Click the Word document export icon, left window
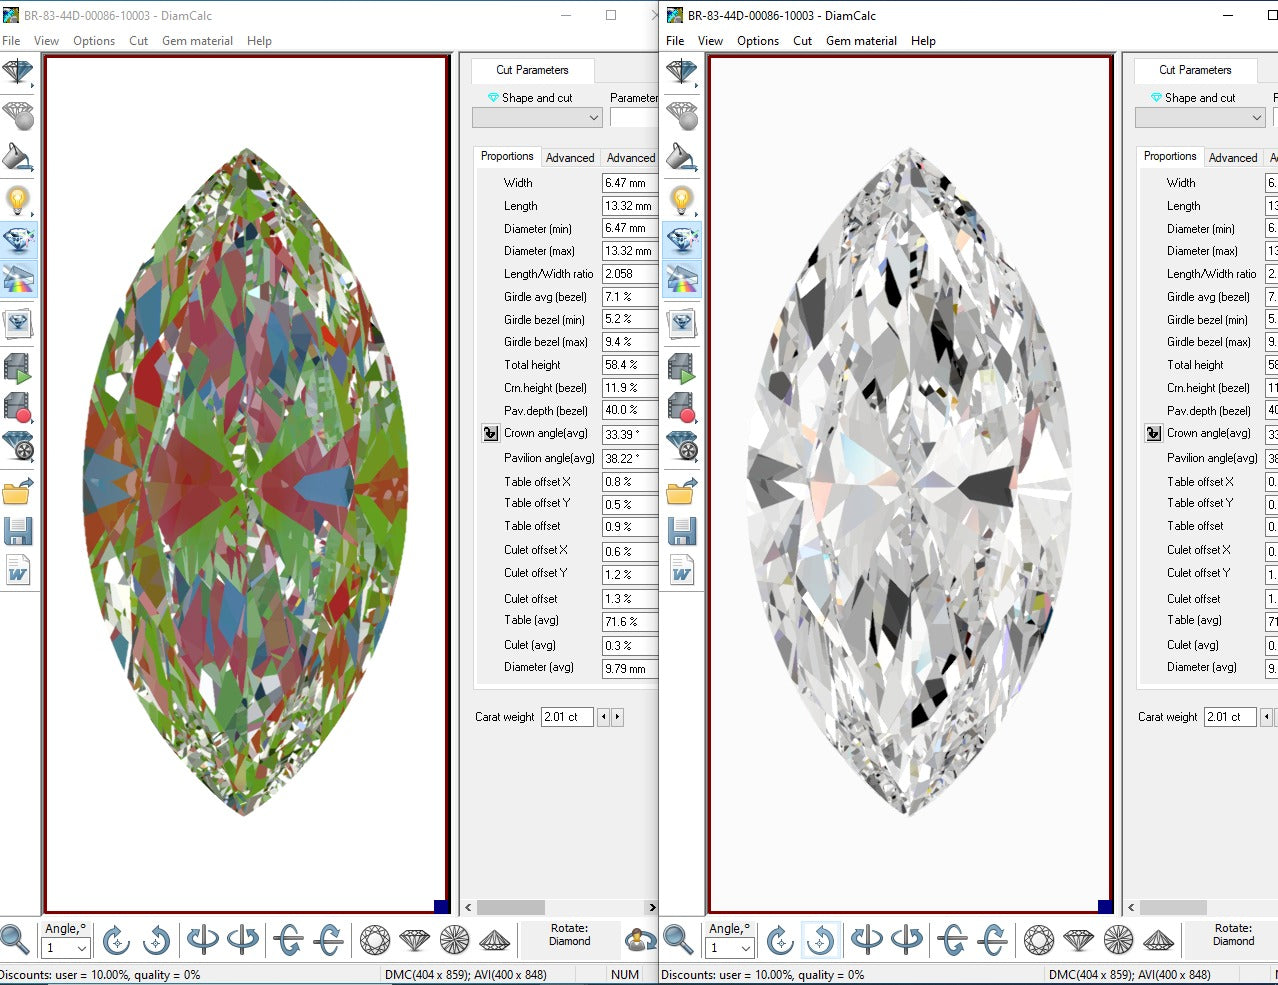The height and width of the screenshot is (985, 1278). [x=18, y=570]
